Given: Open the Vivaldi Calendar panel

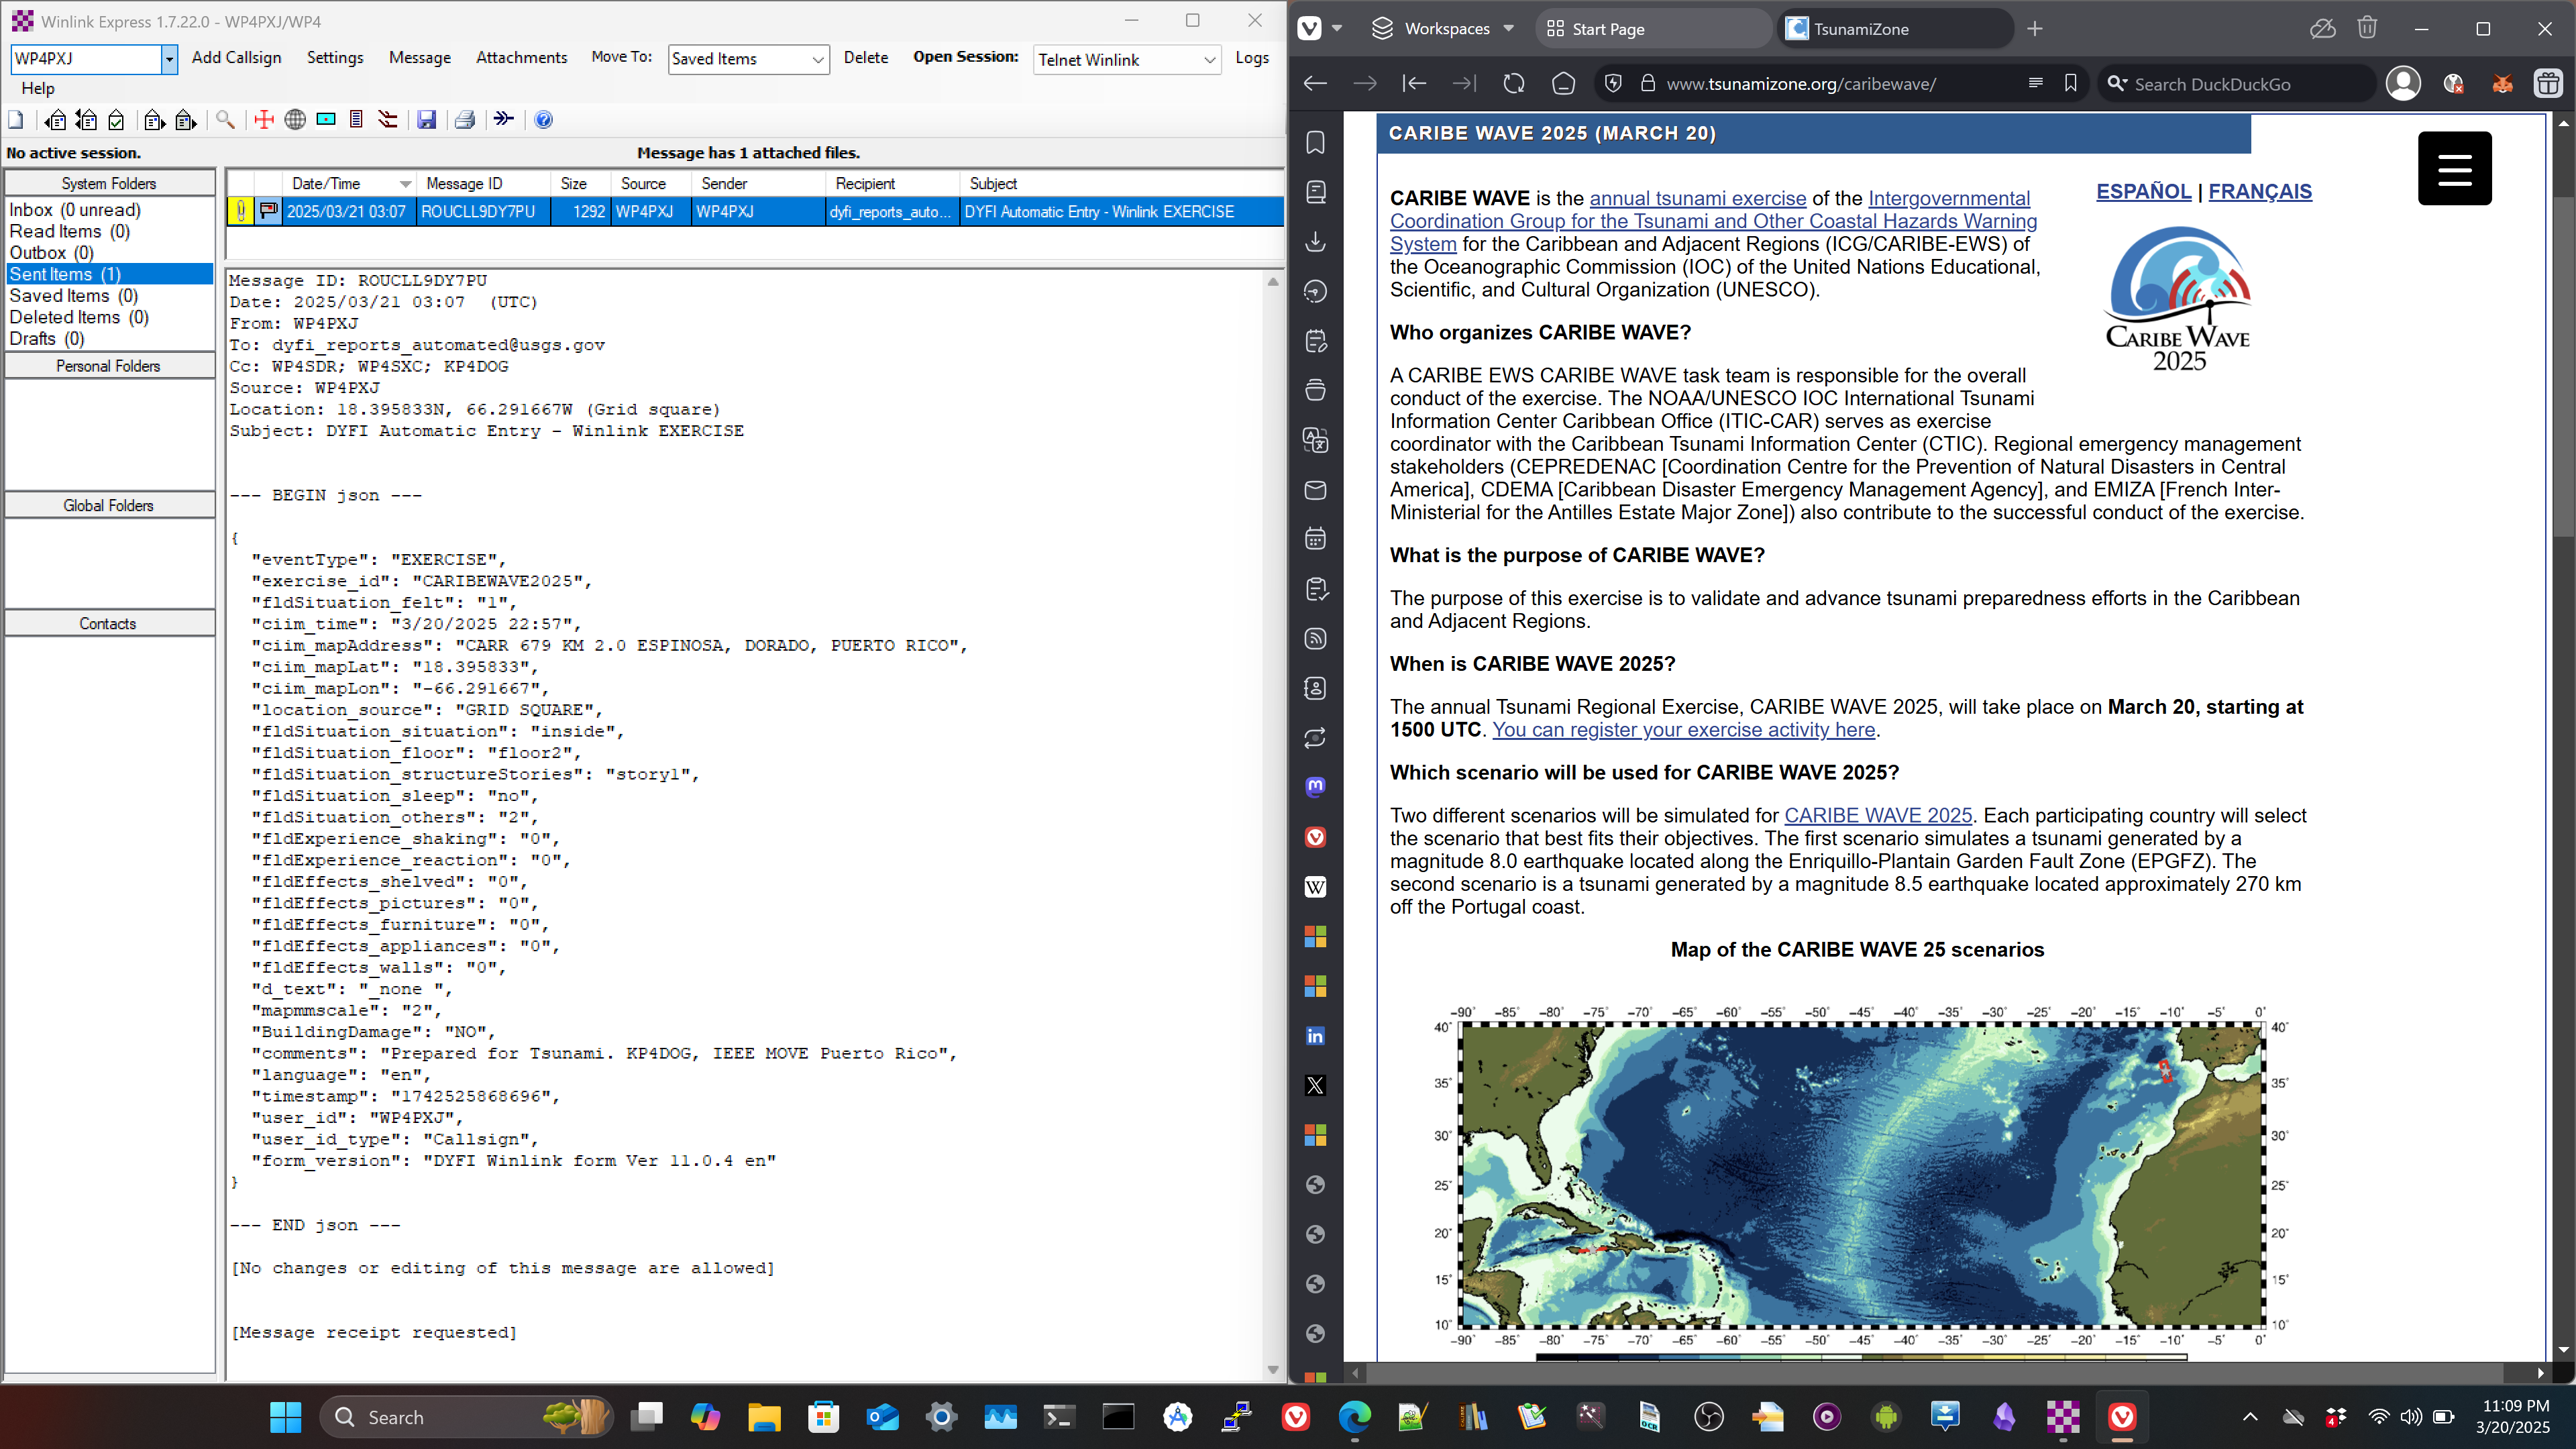Looking at the screenshot, I should click(x=1316, y=539).
